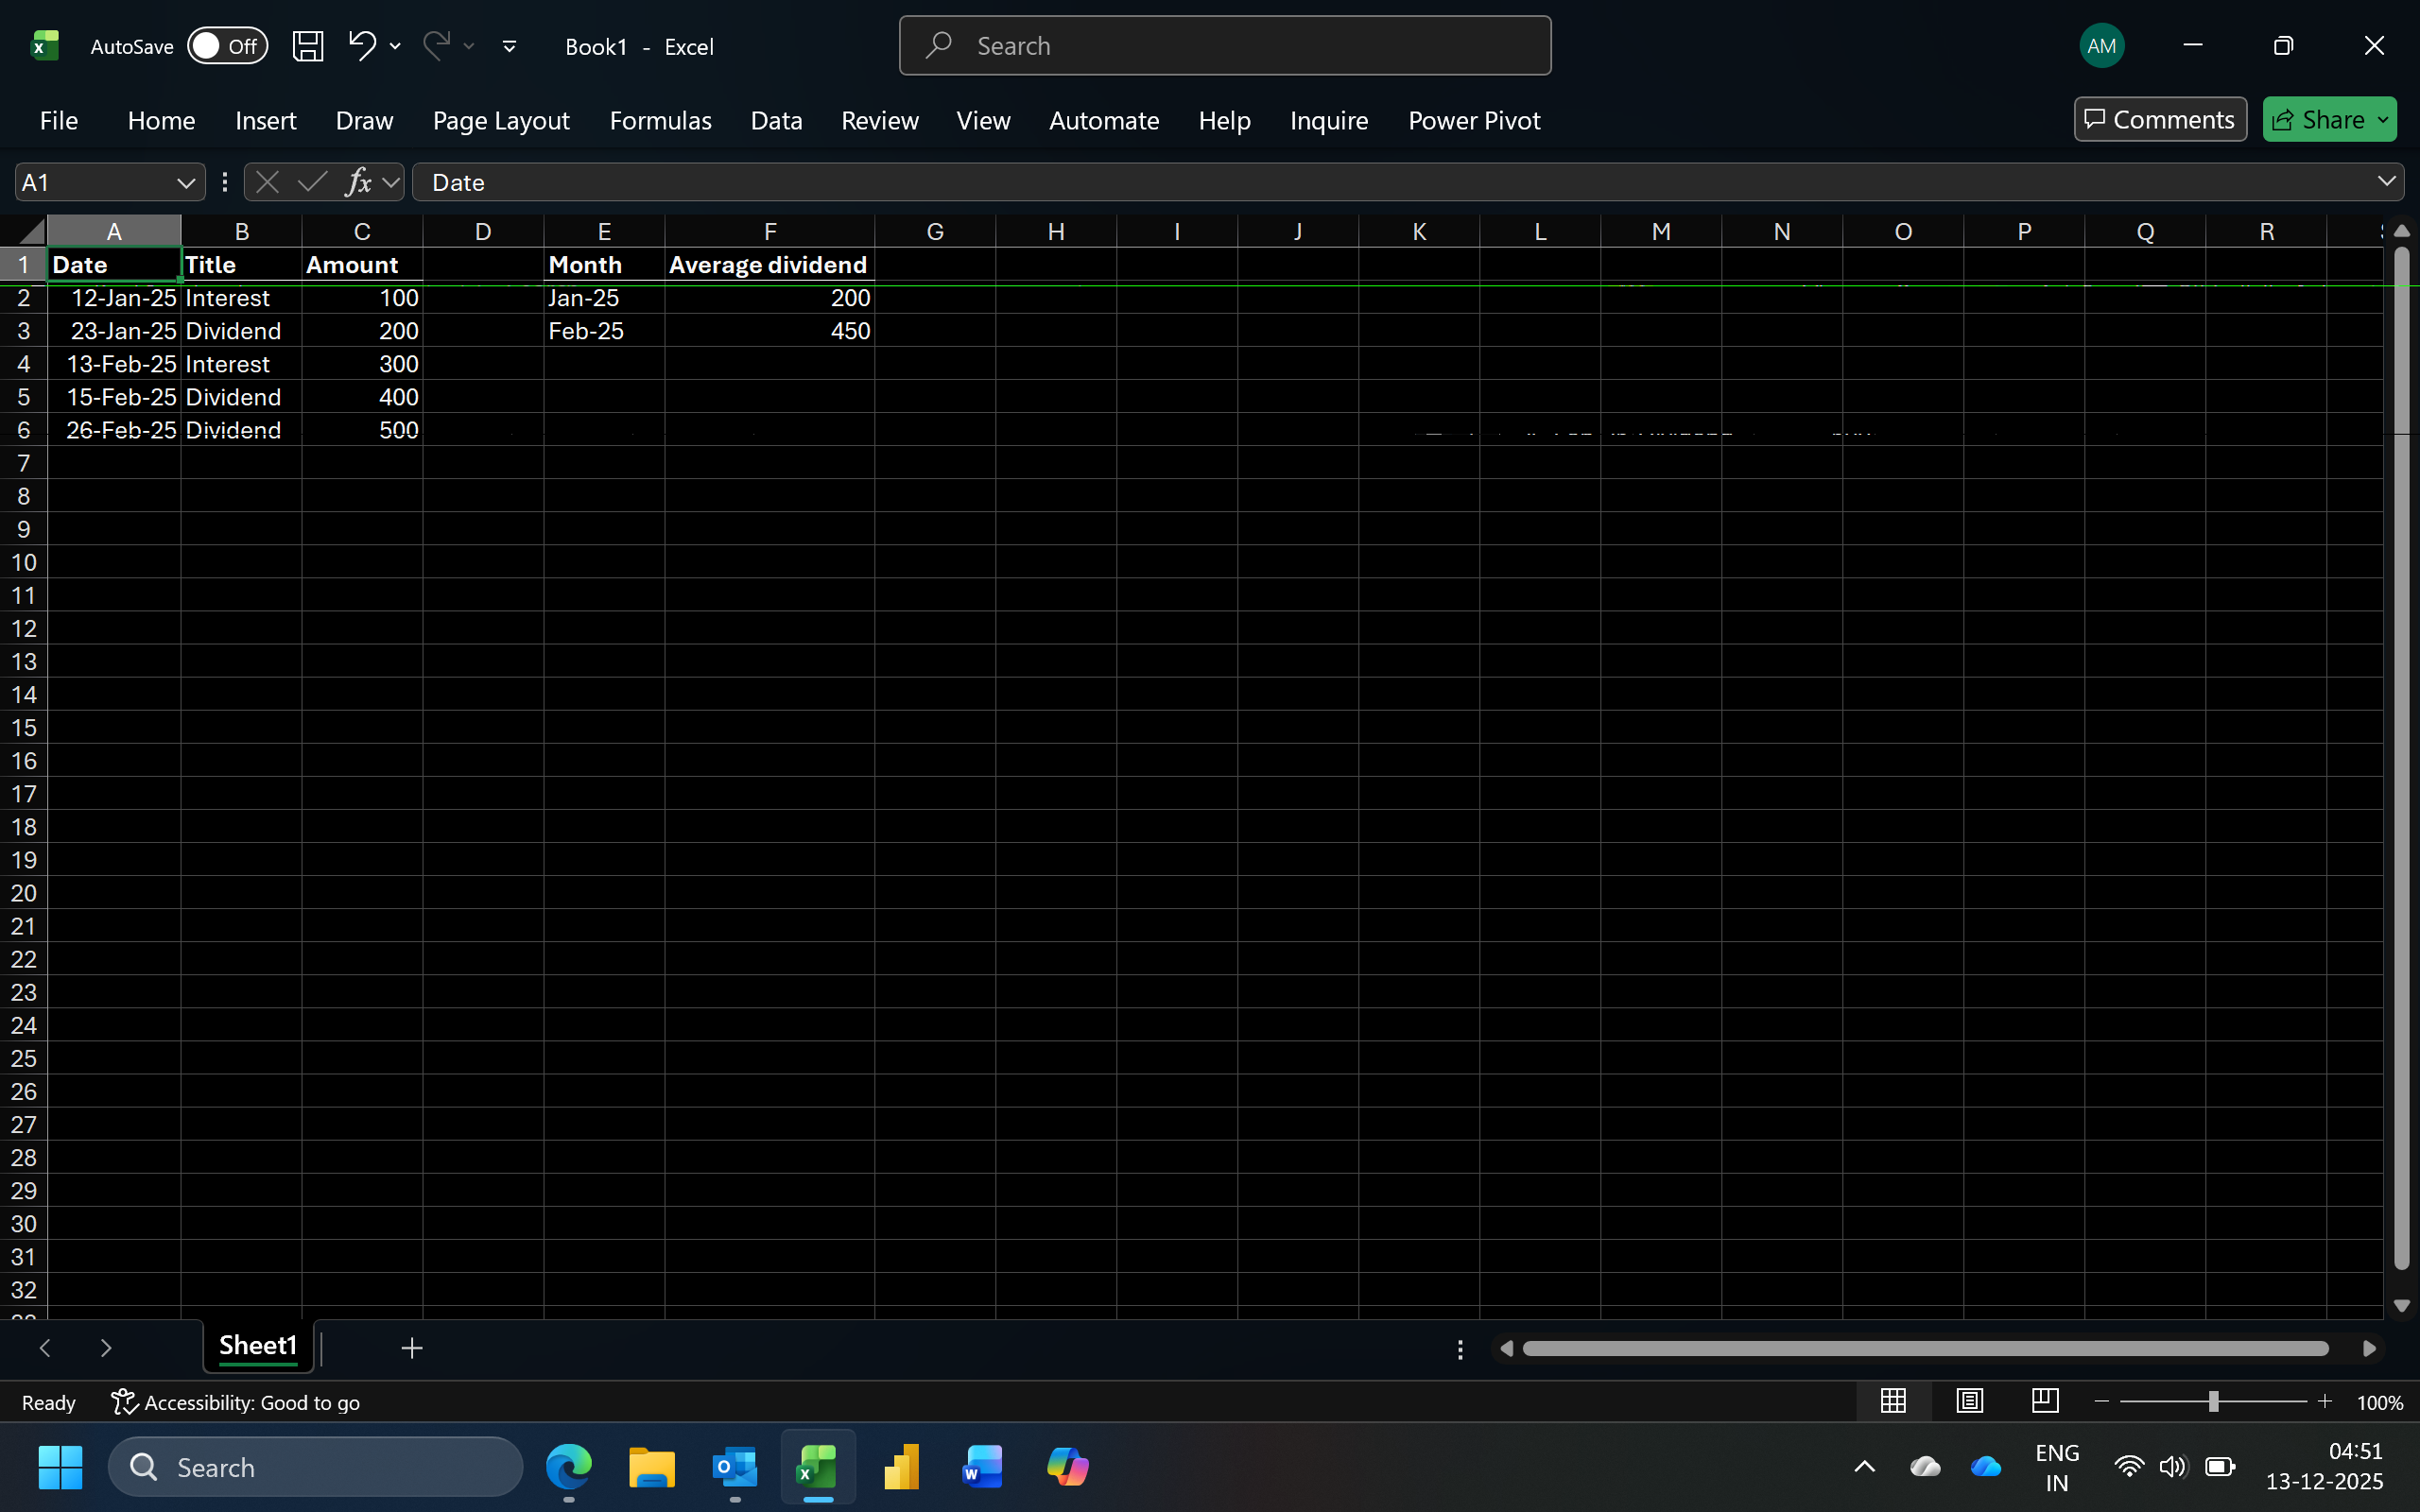This screenshot has height=1512, width=2420.
Task: Click Normal view icon in status bar
Action: coord(1893,1401)
